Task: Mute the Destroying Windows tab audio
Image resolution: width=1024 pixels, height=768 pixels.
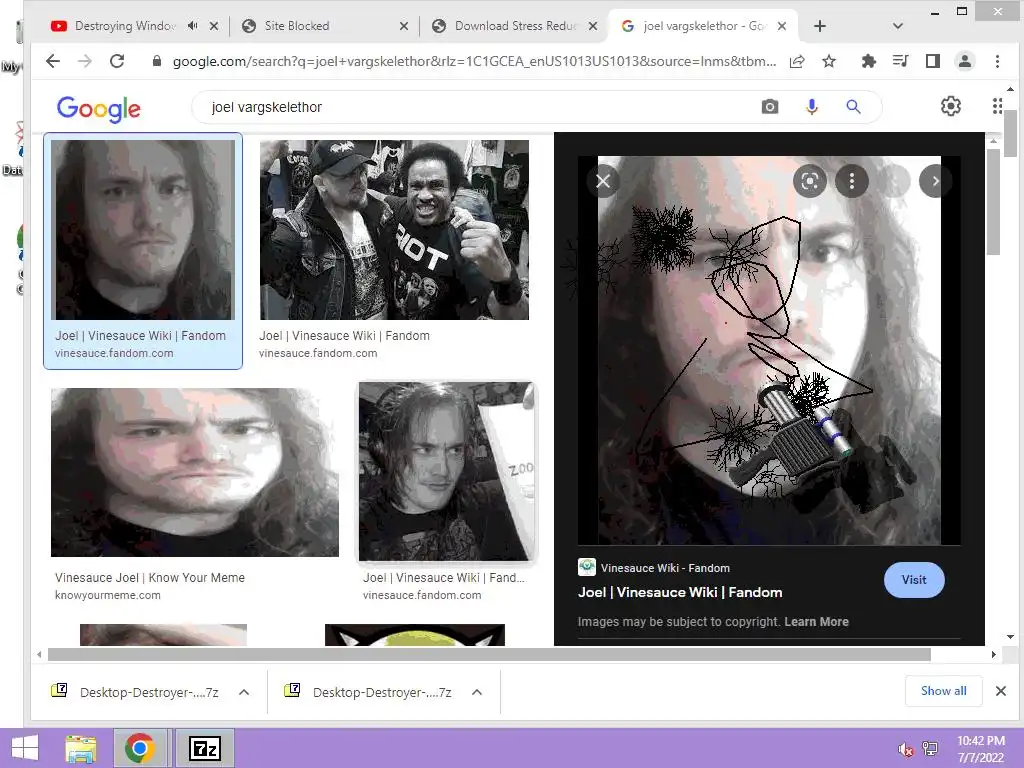Action: tap(193, 25)
